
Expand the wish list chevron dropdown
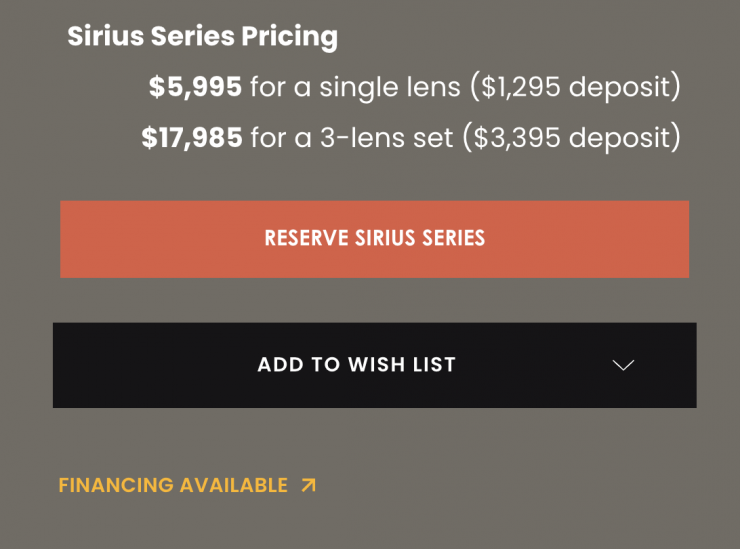tap(623, 365)
